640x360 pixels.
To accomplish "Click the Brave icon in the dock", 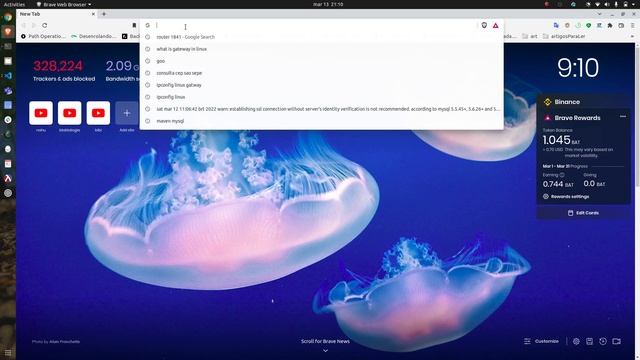I will pos(8,32).
